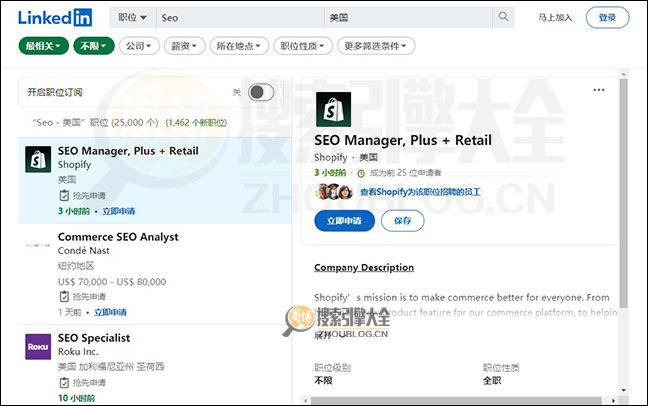The image size is (648, 406).
Task: Click the 马上加入 join now link
Action: [555, 18]
